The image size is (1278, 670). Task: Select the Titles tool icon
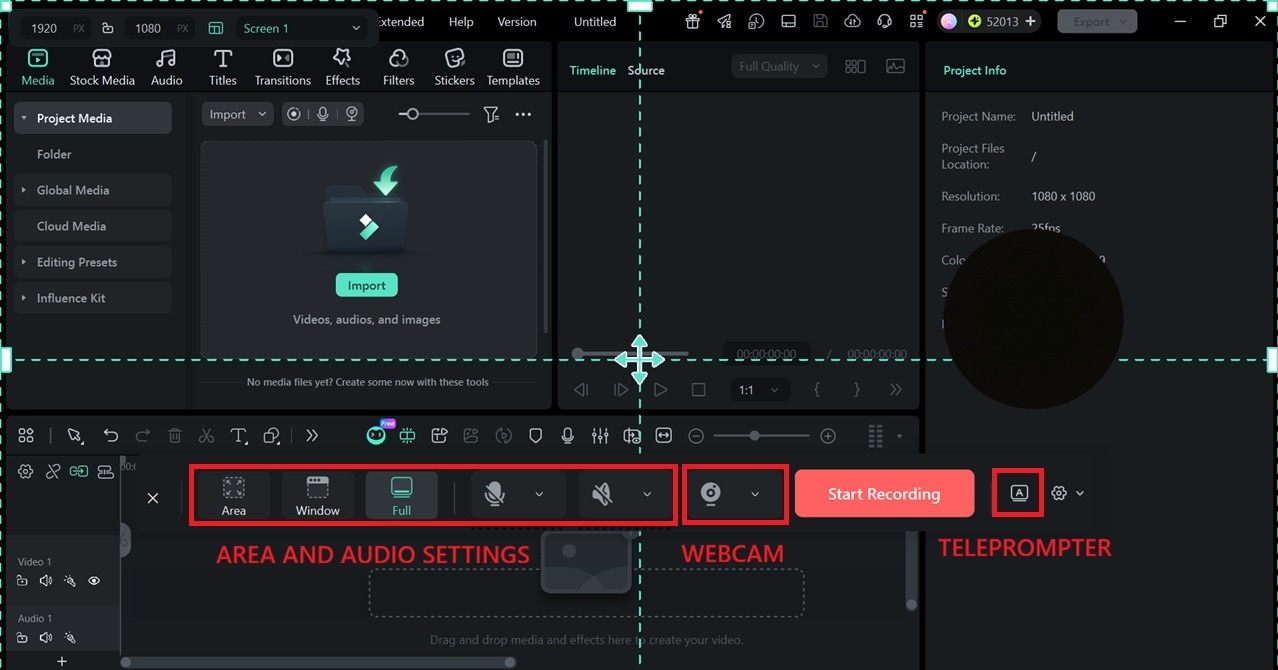pyautogui.click(x=223, y=59)
